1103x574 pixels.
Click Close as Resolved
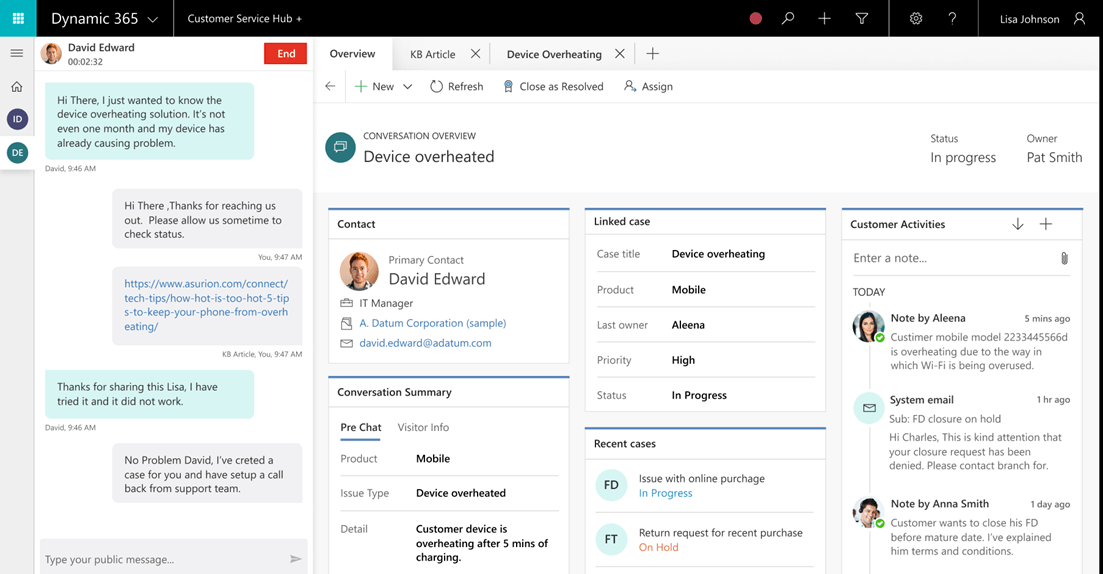pyautogui.click(x=553, y=87)
